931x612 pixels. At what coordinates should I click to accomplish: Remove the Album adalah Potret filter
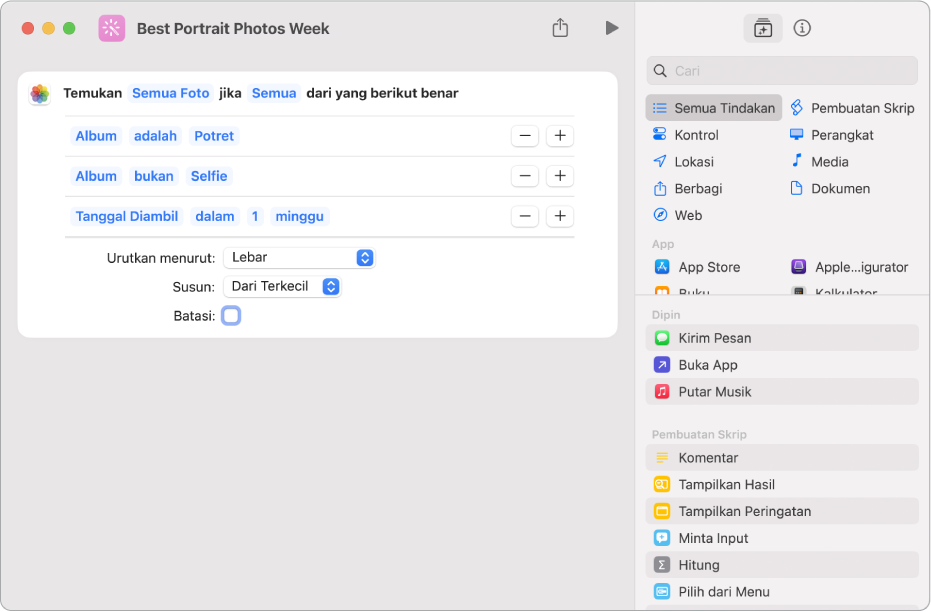[525, 136]
